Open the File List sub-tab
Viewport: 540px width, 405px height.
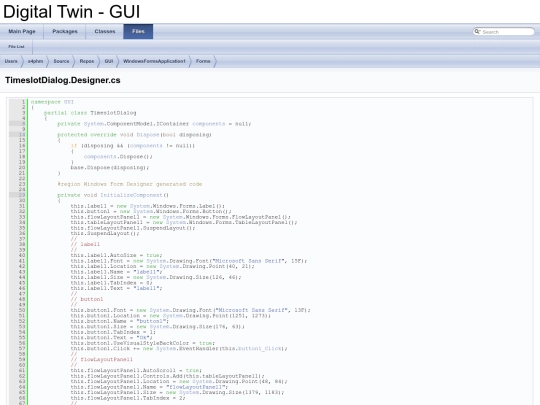[x=16, y=46]
